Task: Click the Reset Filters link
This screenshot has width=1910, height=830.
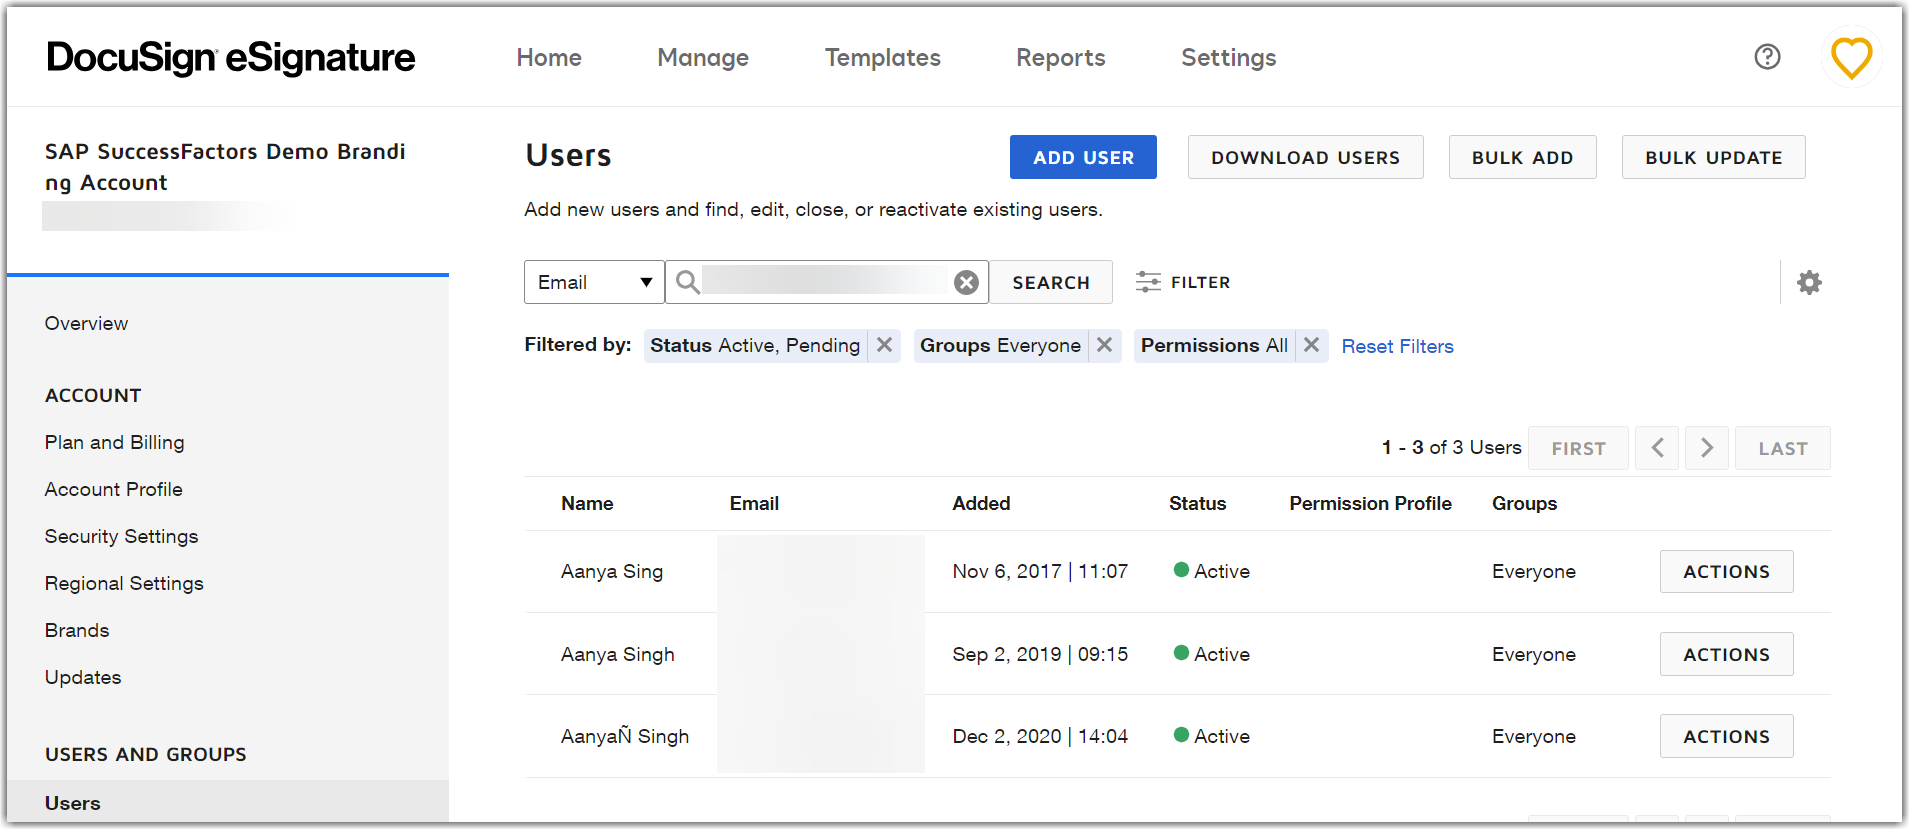Action: 1397,346
